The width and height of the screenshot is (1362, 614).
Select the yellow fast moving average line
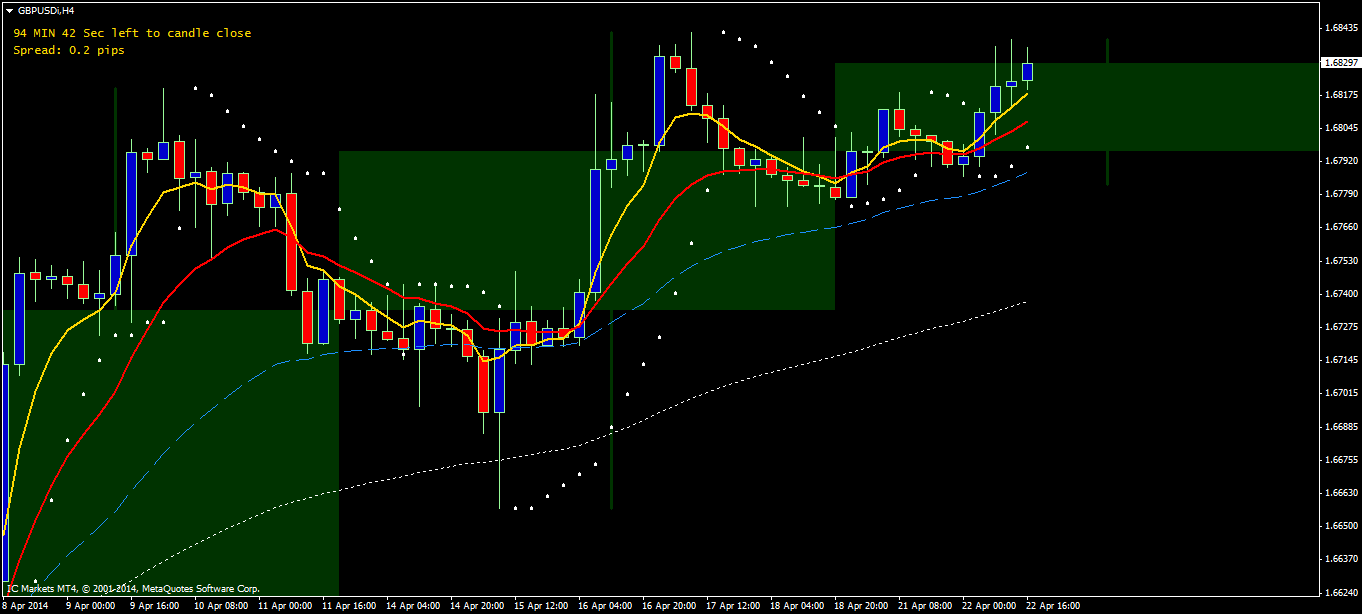680,116
